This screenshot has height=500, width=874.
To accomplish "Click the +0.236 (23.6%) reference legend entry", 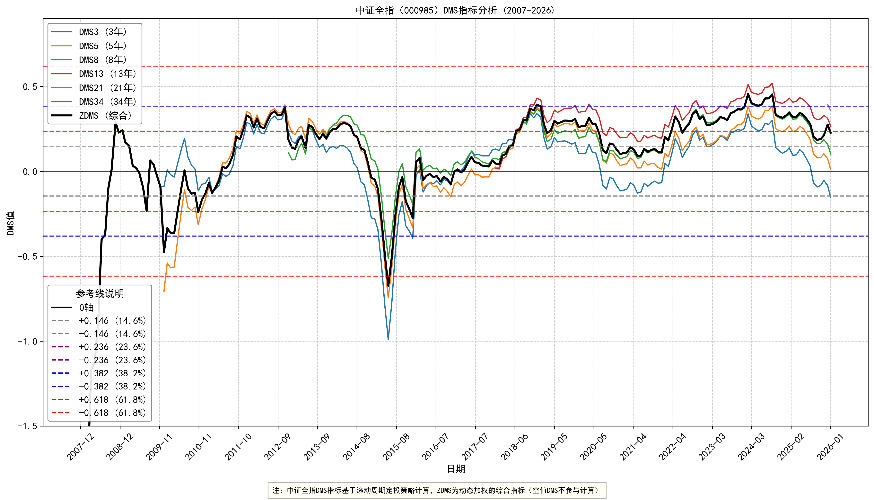I will click(99, 347).
